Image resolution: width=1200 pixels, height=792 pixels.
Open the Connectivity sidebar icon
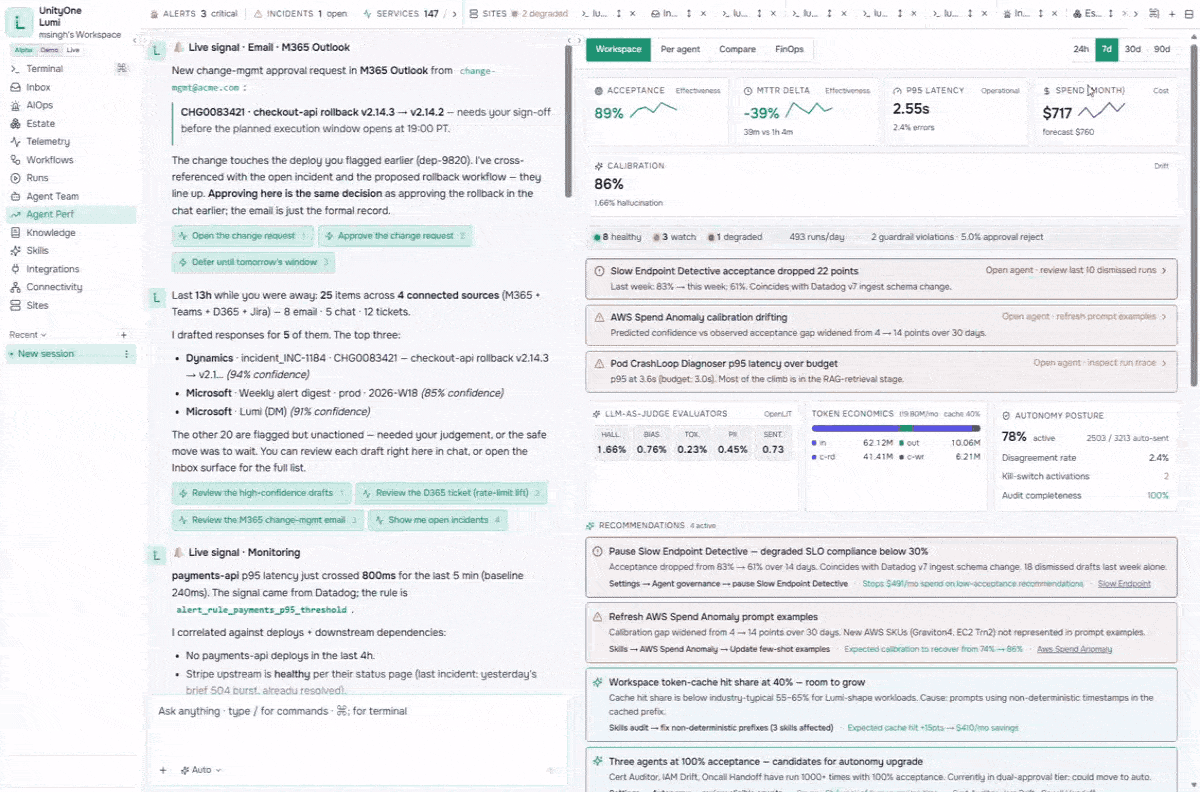coord(15,287)
